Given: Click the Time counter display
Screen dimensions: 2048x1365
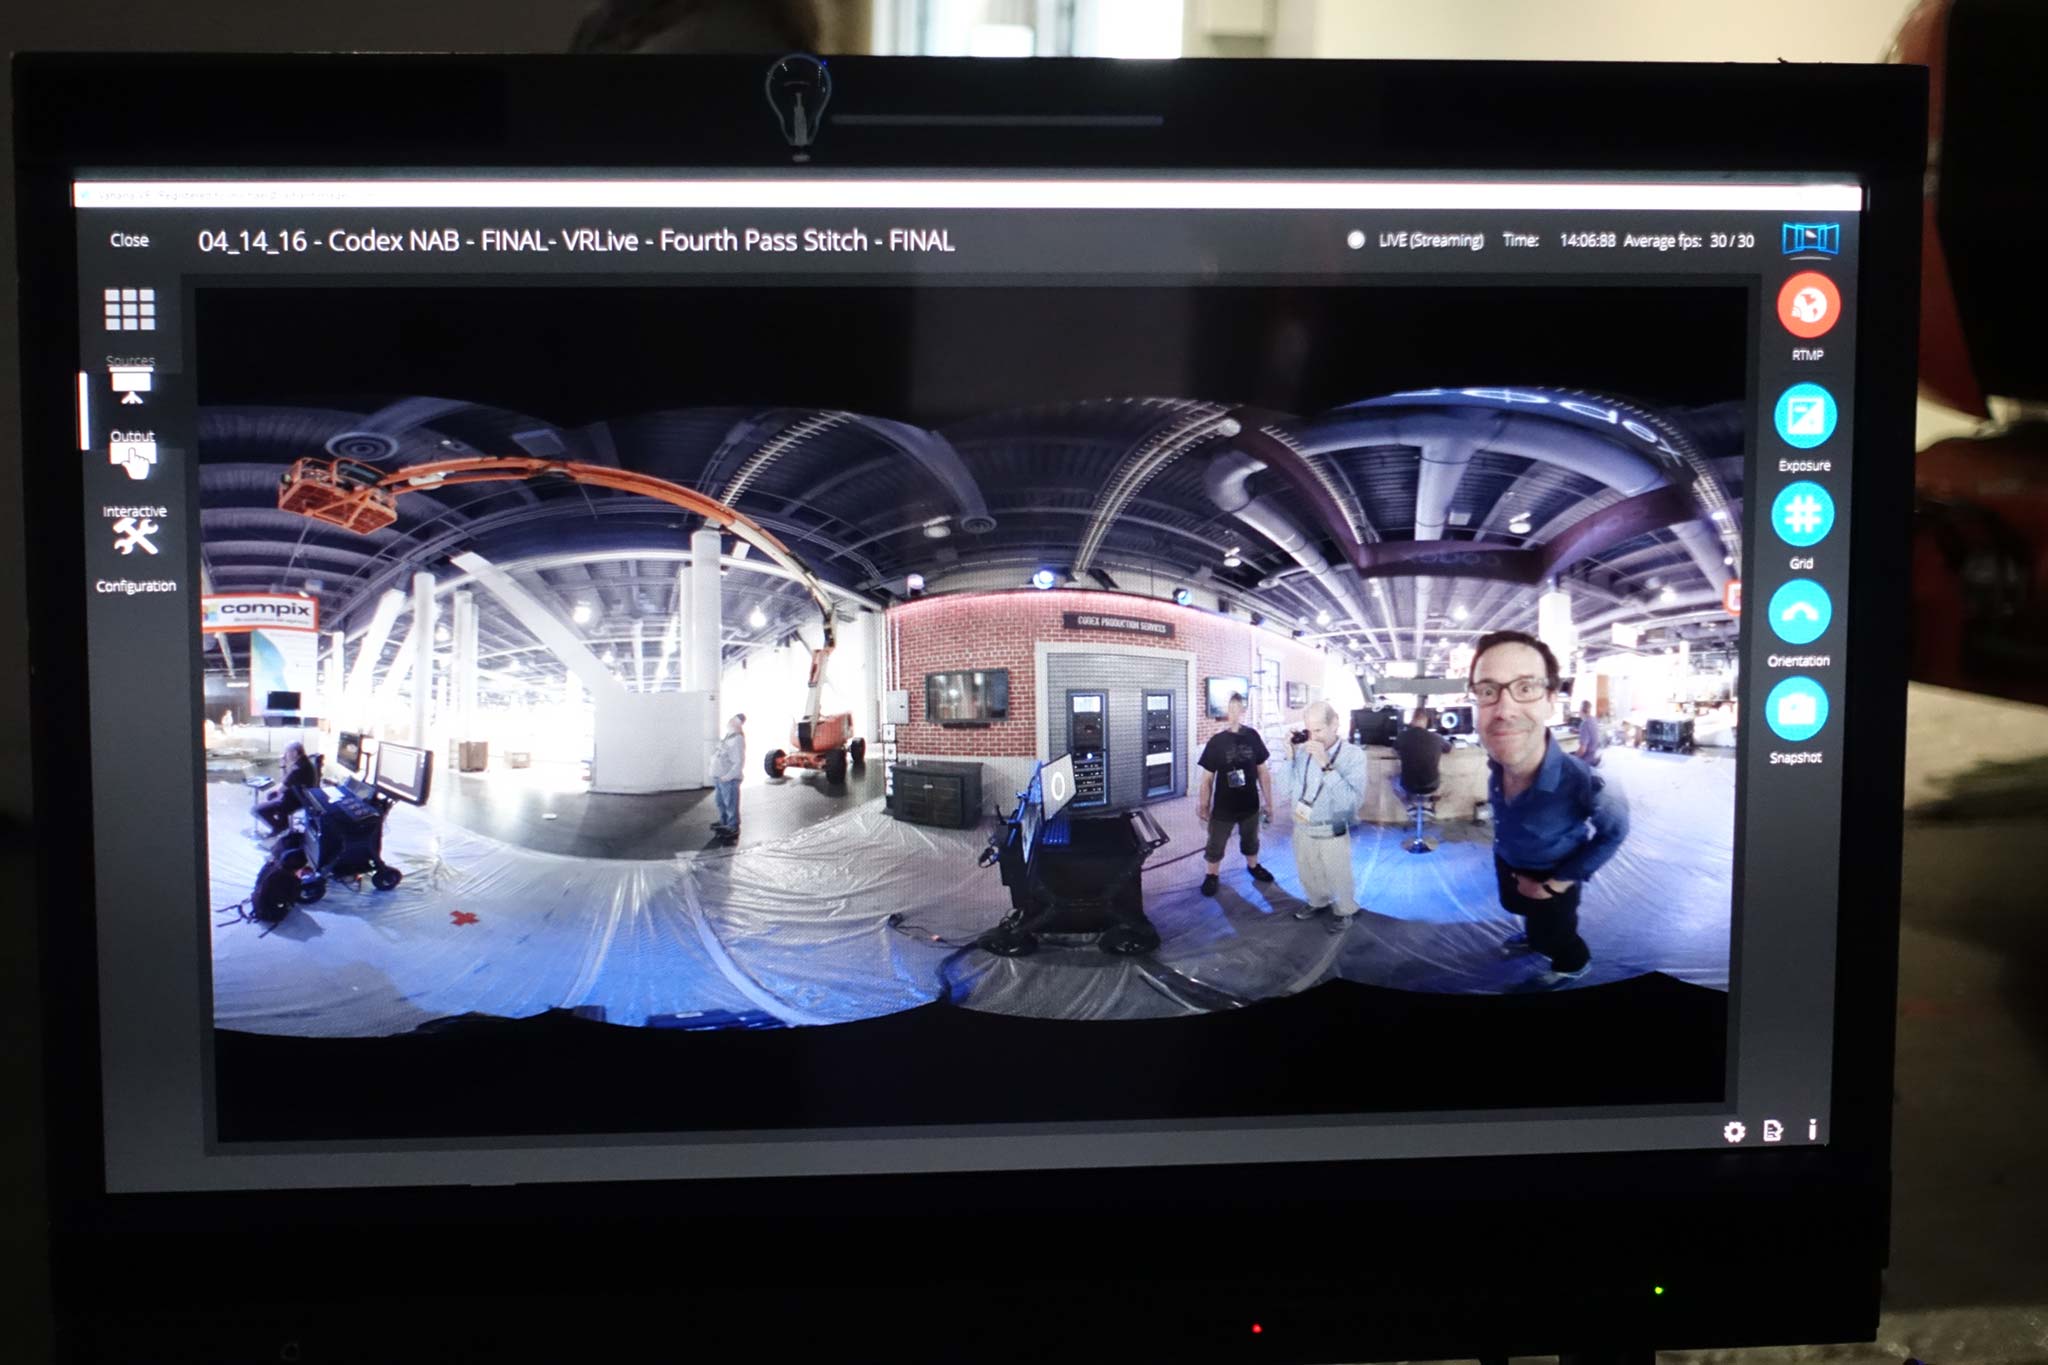Looking at the screenshot, I should [x=1586, y=241].
